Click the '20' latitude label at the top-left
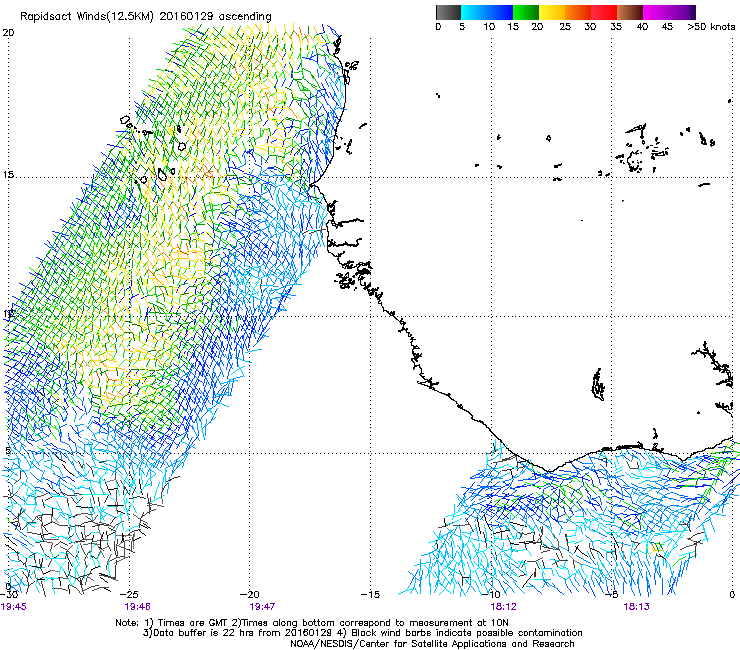The height and width of the screenshot is (650, 740). [8, 33]
